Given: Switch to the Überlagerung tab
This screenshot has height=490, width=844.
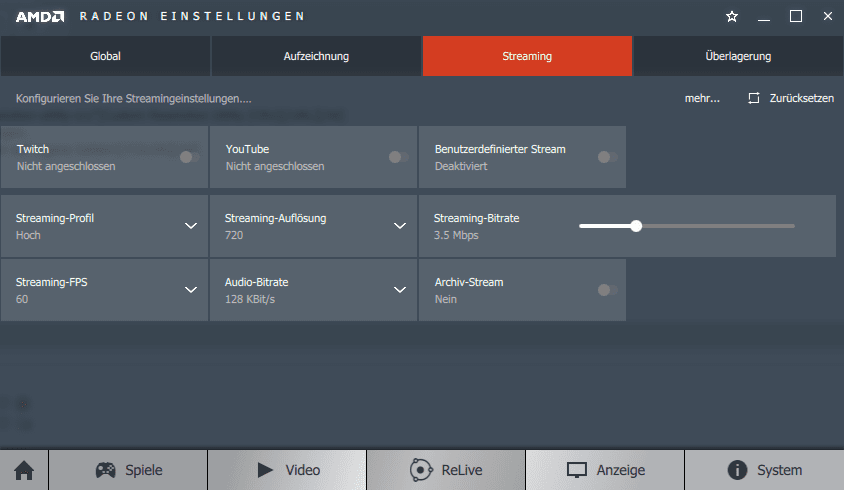Looking at the screenshot, I should click(x=738, y=56).
